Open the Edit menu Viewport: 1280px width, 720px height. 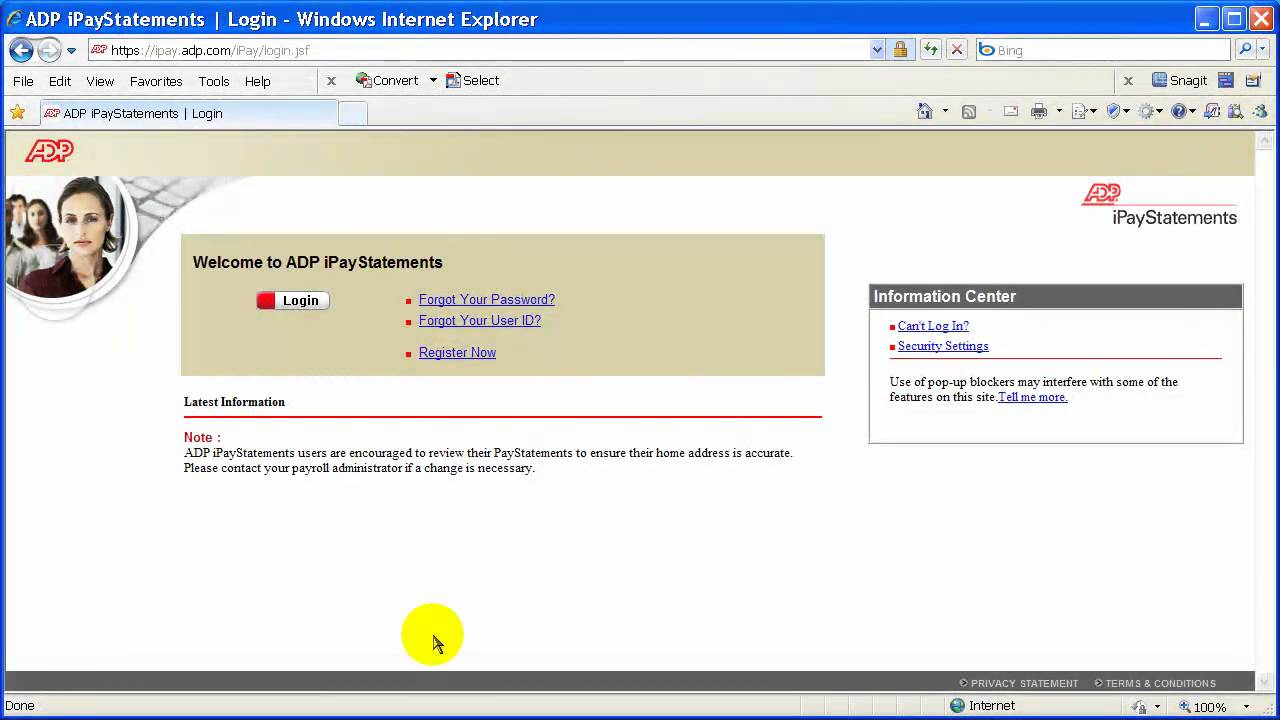(x=60, y=81)
